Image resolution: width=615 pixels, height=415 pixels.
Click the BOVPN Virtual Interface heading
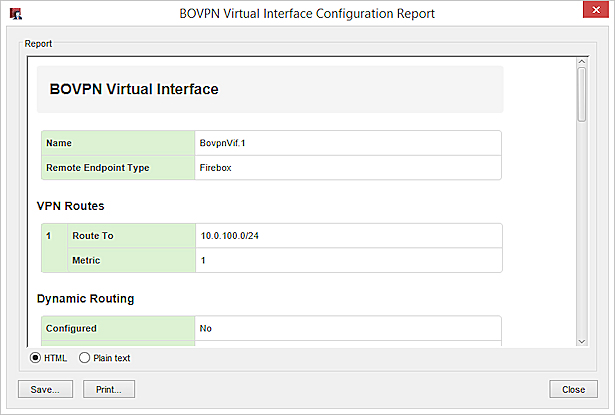134,89
